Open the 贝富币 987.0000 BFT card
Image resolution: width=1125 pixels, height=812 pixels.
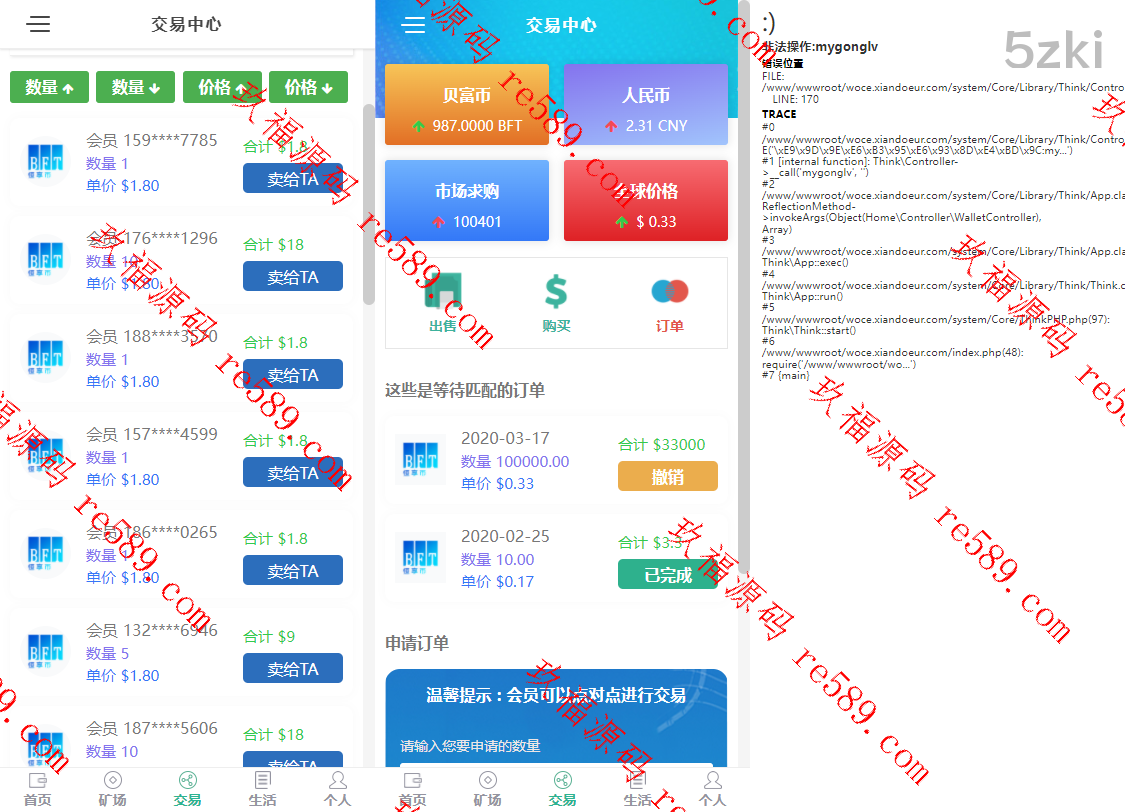467,105
